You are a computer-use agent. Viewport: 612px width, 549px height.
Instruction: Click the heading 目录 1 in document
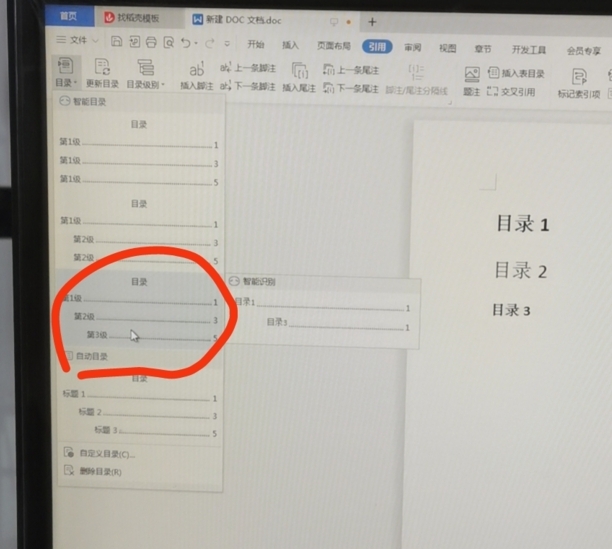[523, 224]
